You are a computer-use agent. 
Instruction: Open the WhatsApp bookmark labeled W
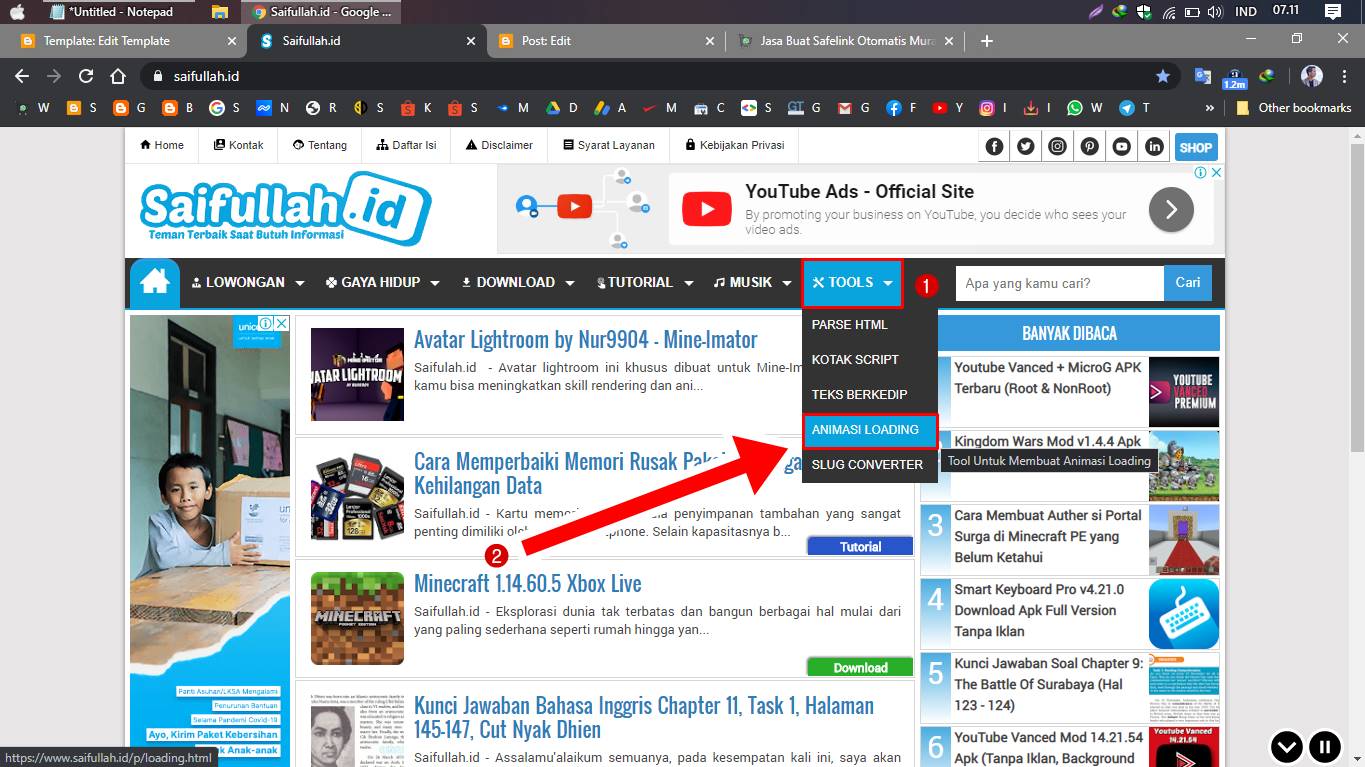(x=1085, y=108)
